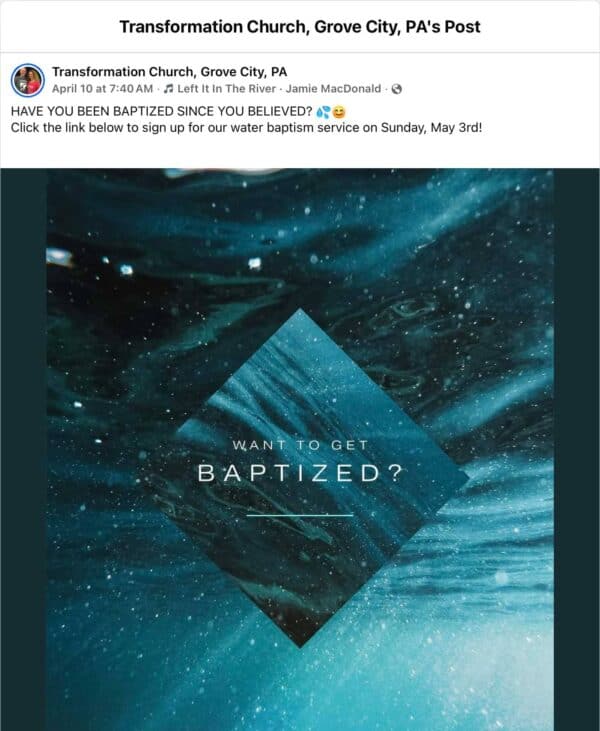
Task: Click the thin line under BAPTIZED?
Action: pyautogui.click(x=300, y=515)
